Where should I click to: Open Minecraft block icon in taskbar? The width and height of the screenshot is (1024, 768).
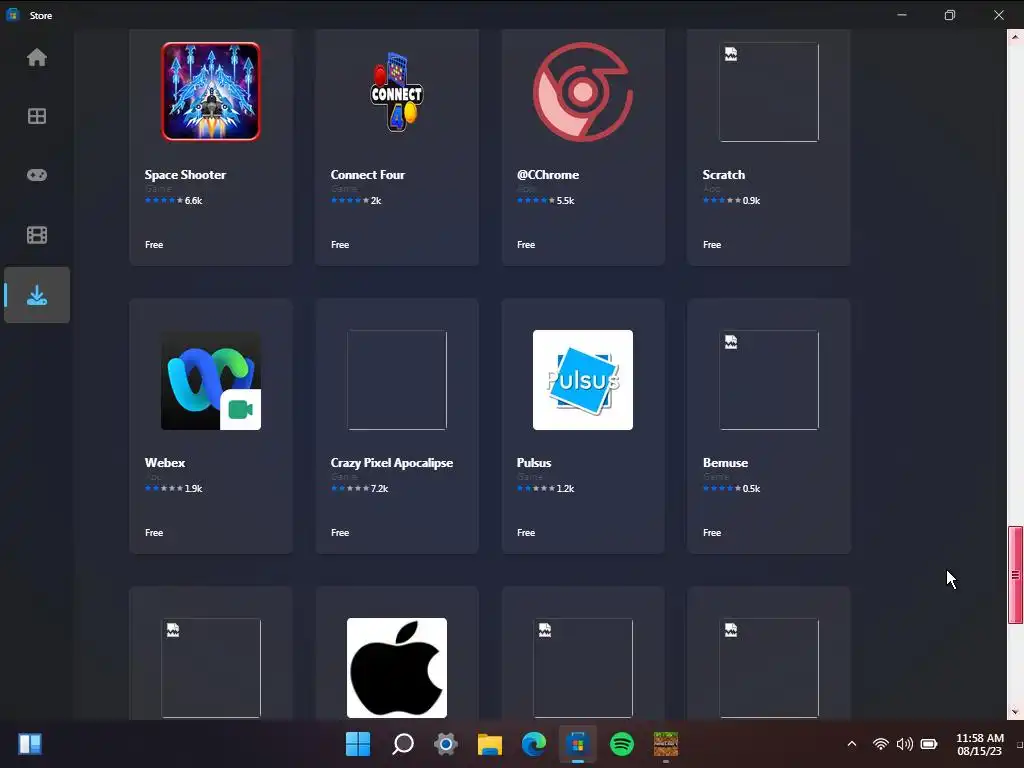point(665,744)
